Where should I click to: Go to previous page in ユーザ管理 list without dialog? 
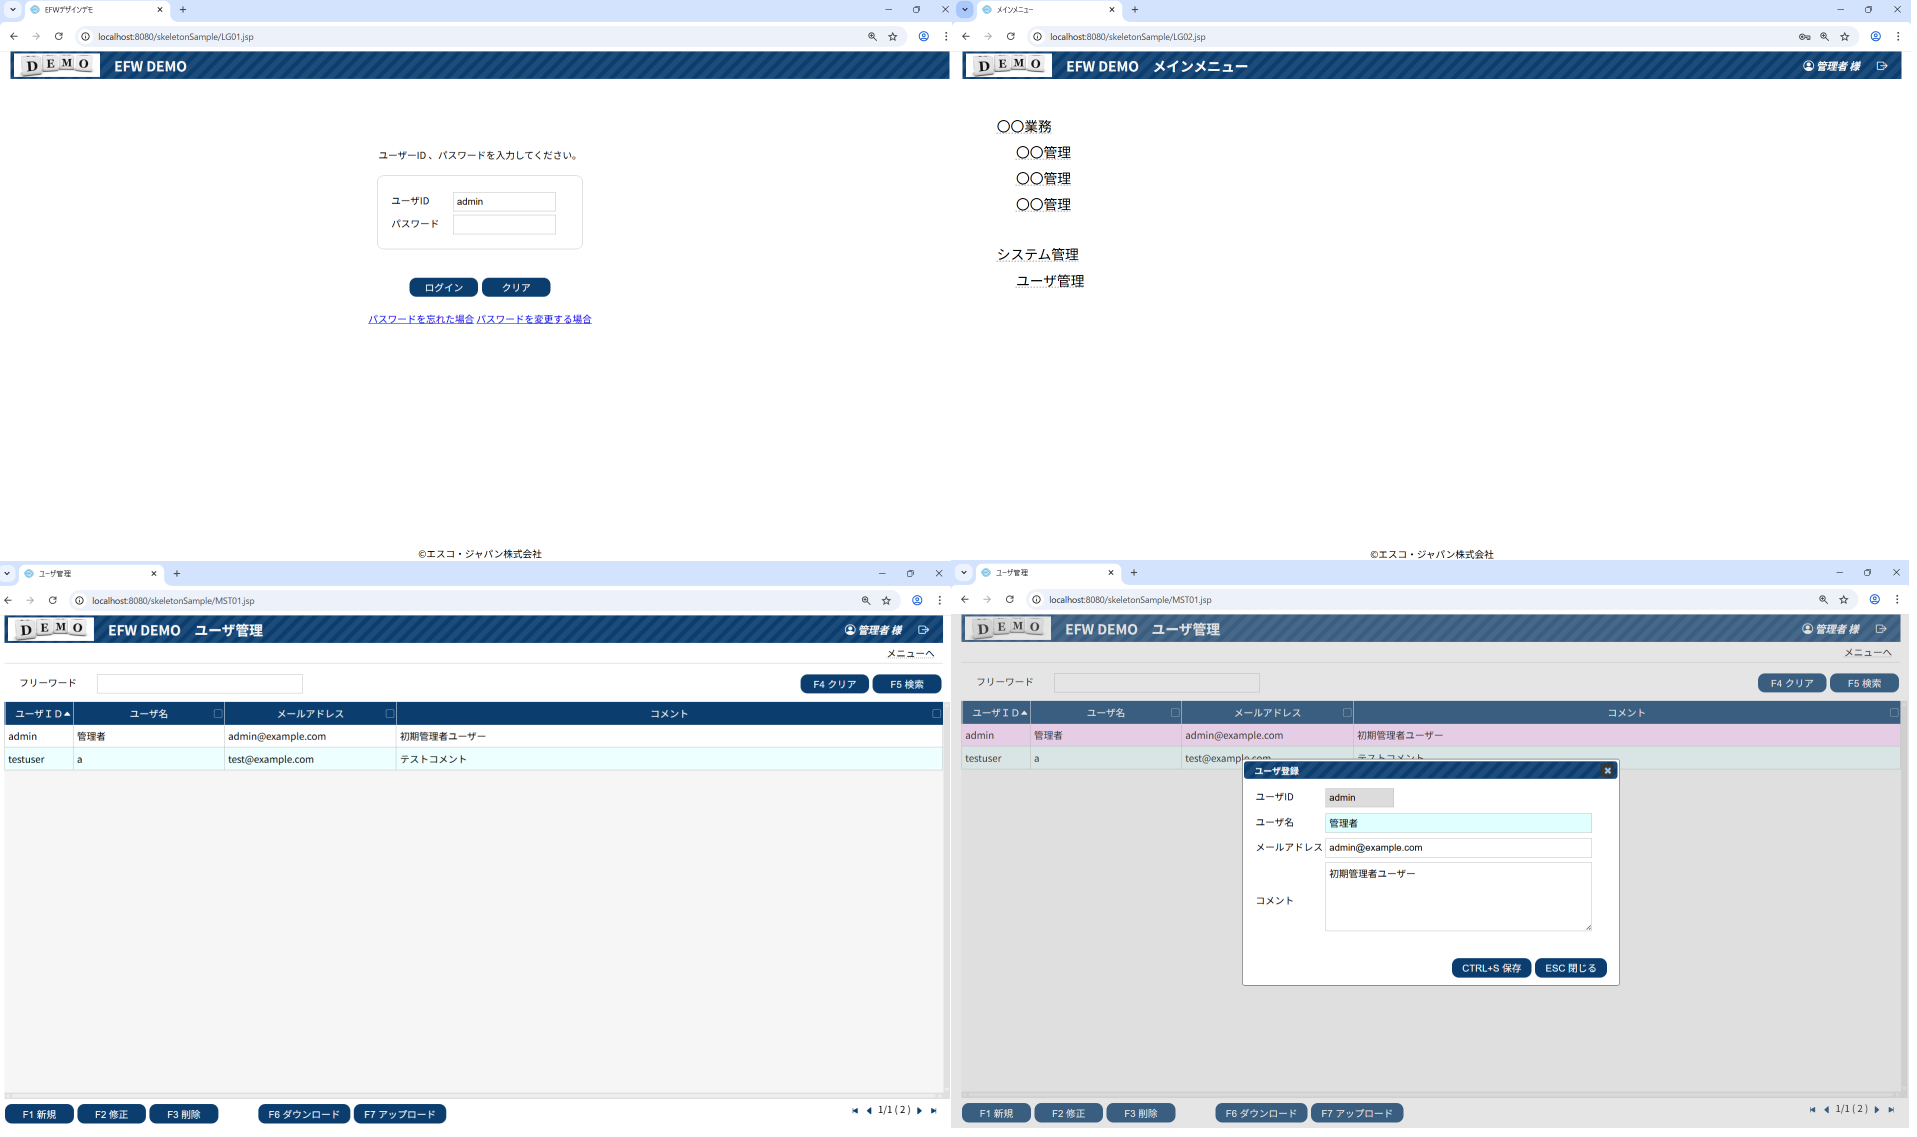869,1111
